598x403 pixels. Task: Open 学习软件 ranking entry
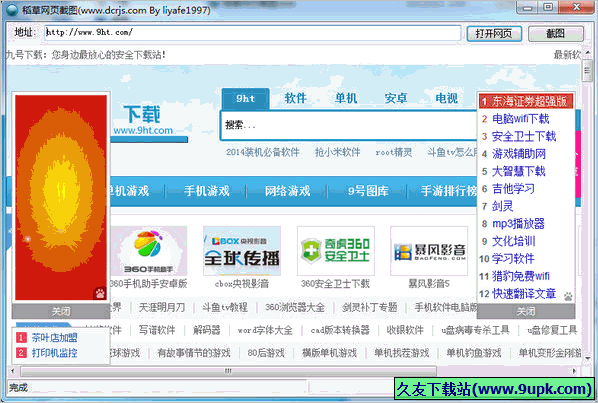513,259
